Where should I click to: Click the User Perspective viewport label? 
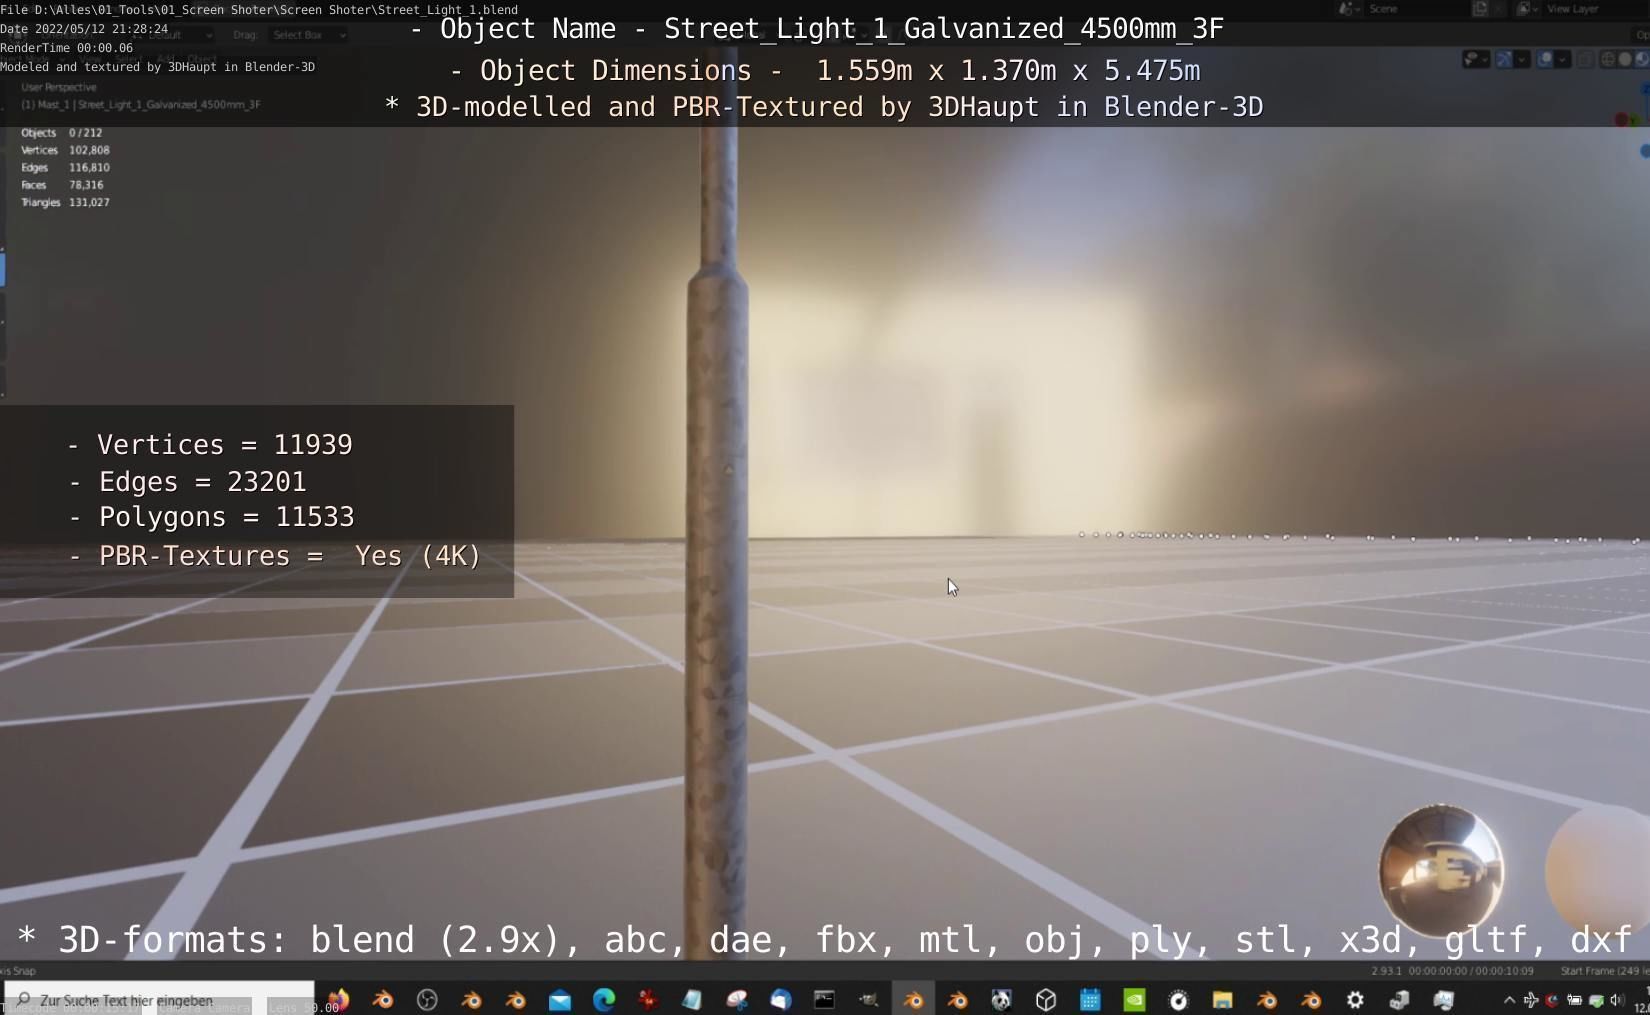[x=59, y=87]
